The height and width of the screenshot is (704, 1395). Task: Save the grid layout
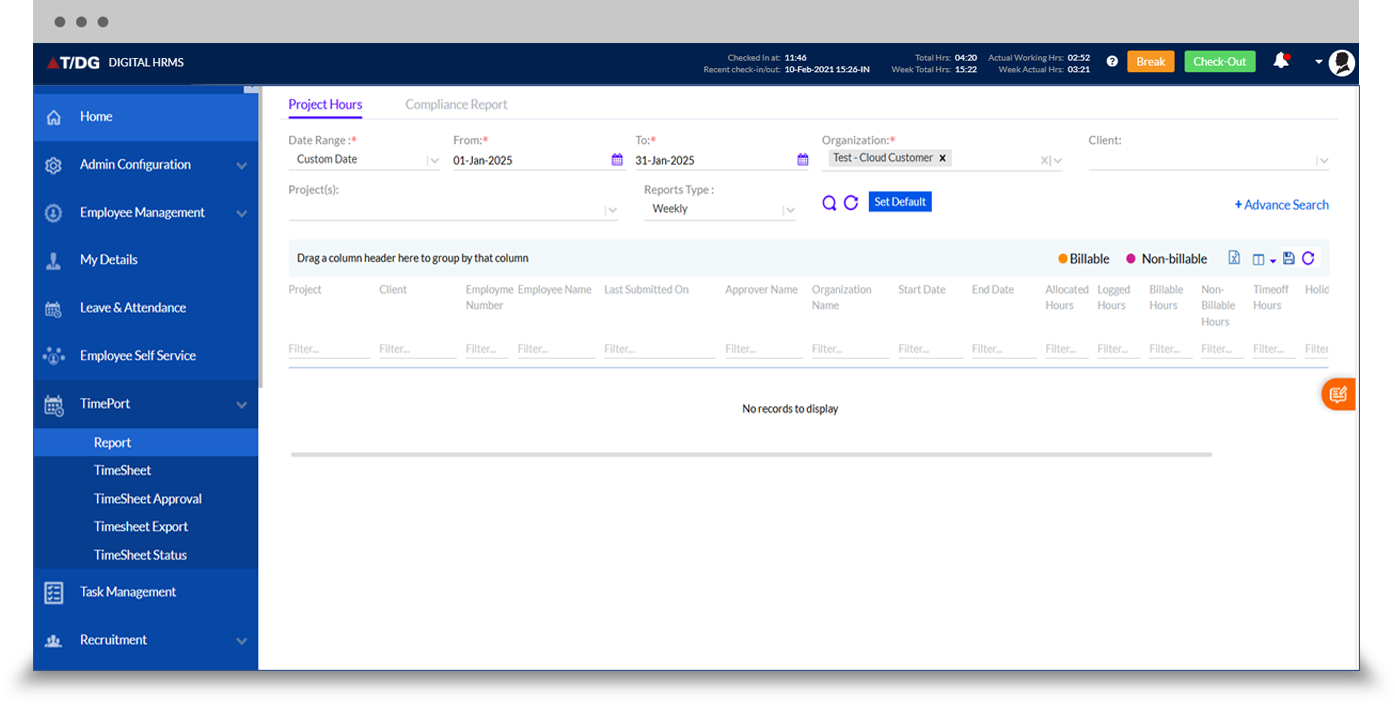point(1288,258)
